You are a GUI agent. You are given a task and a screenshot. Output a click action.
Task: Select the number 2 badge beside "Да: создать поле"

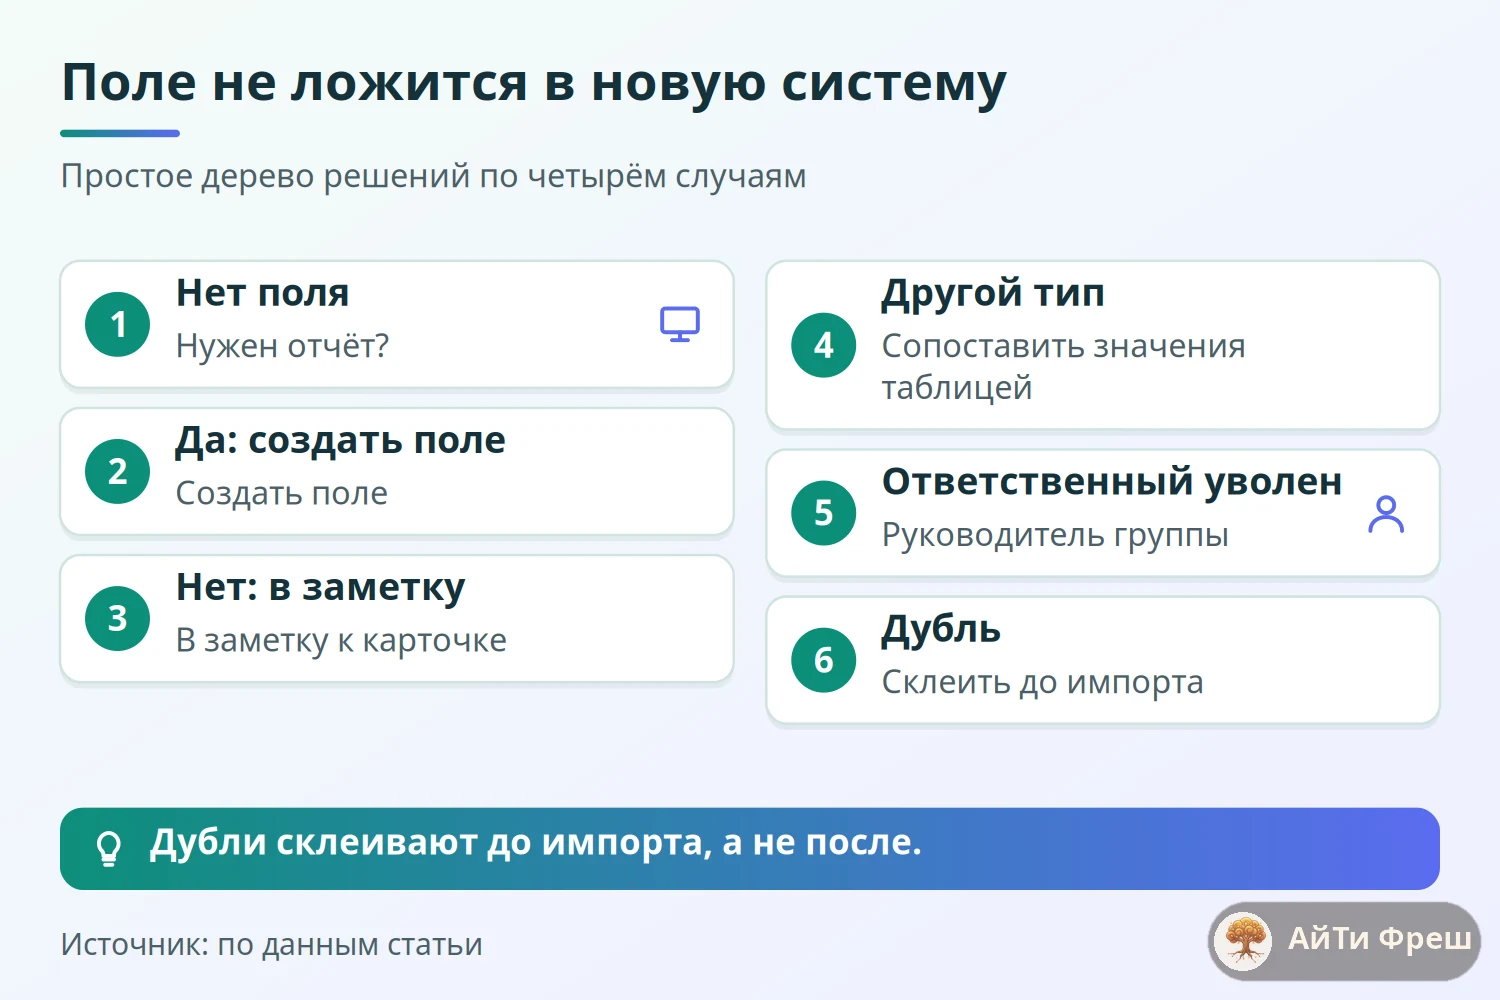point(118,471)
